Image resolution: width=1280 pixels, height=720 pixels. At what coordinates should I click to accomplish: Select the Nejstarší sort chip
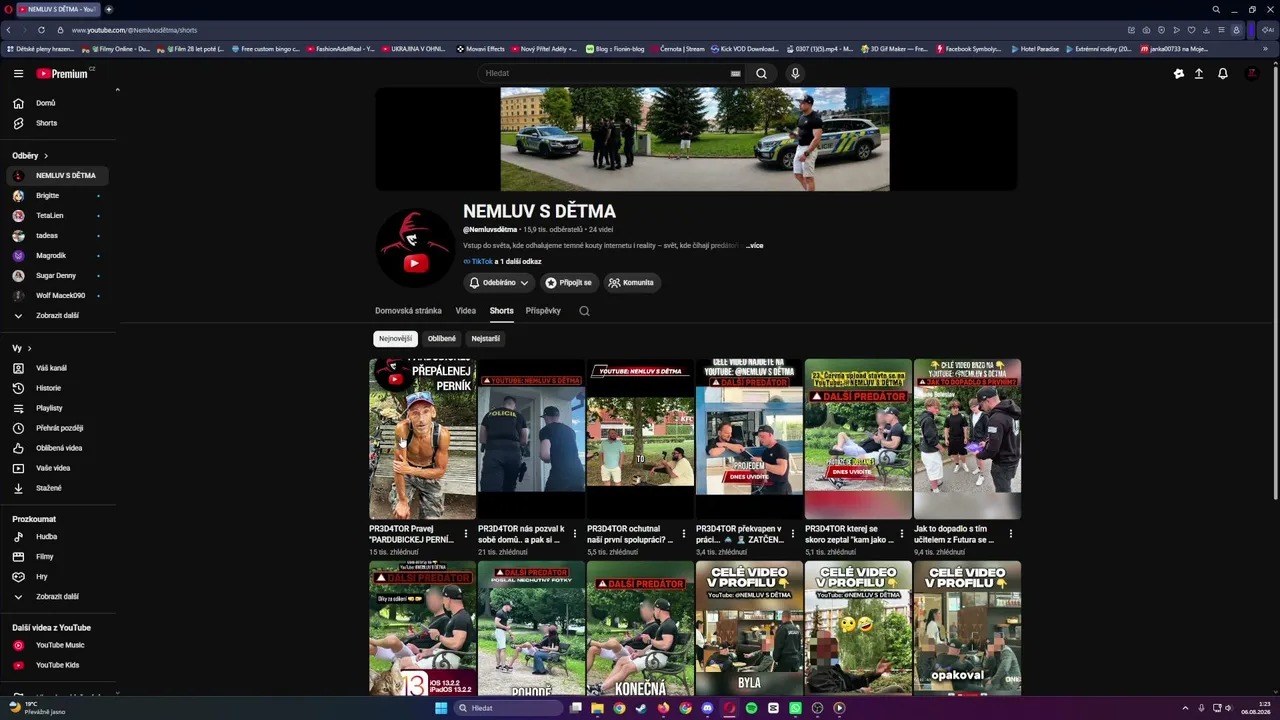[x=486, y=339]
